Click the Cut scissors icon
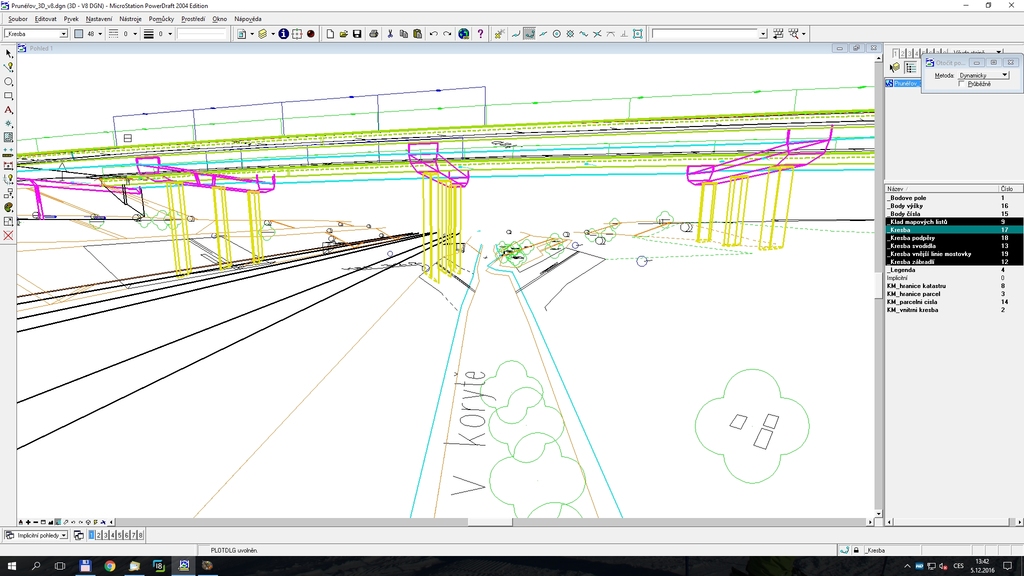The image size is (1024, 576). pos(390,34)
